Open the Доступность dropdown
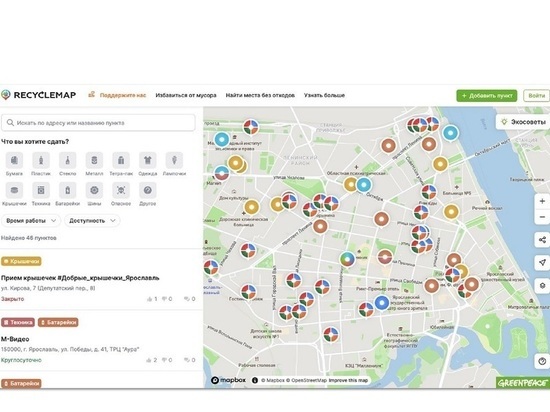 pyautogui.click(x=92, y=221)
